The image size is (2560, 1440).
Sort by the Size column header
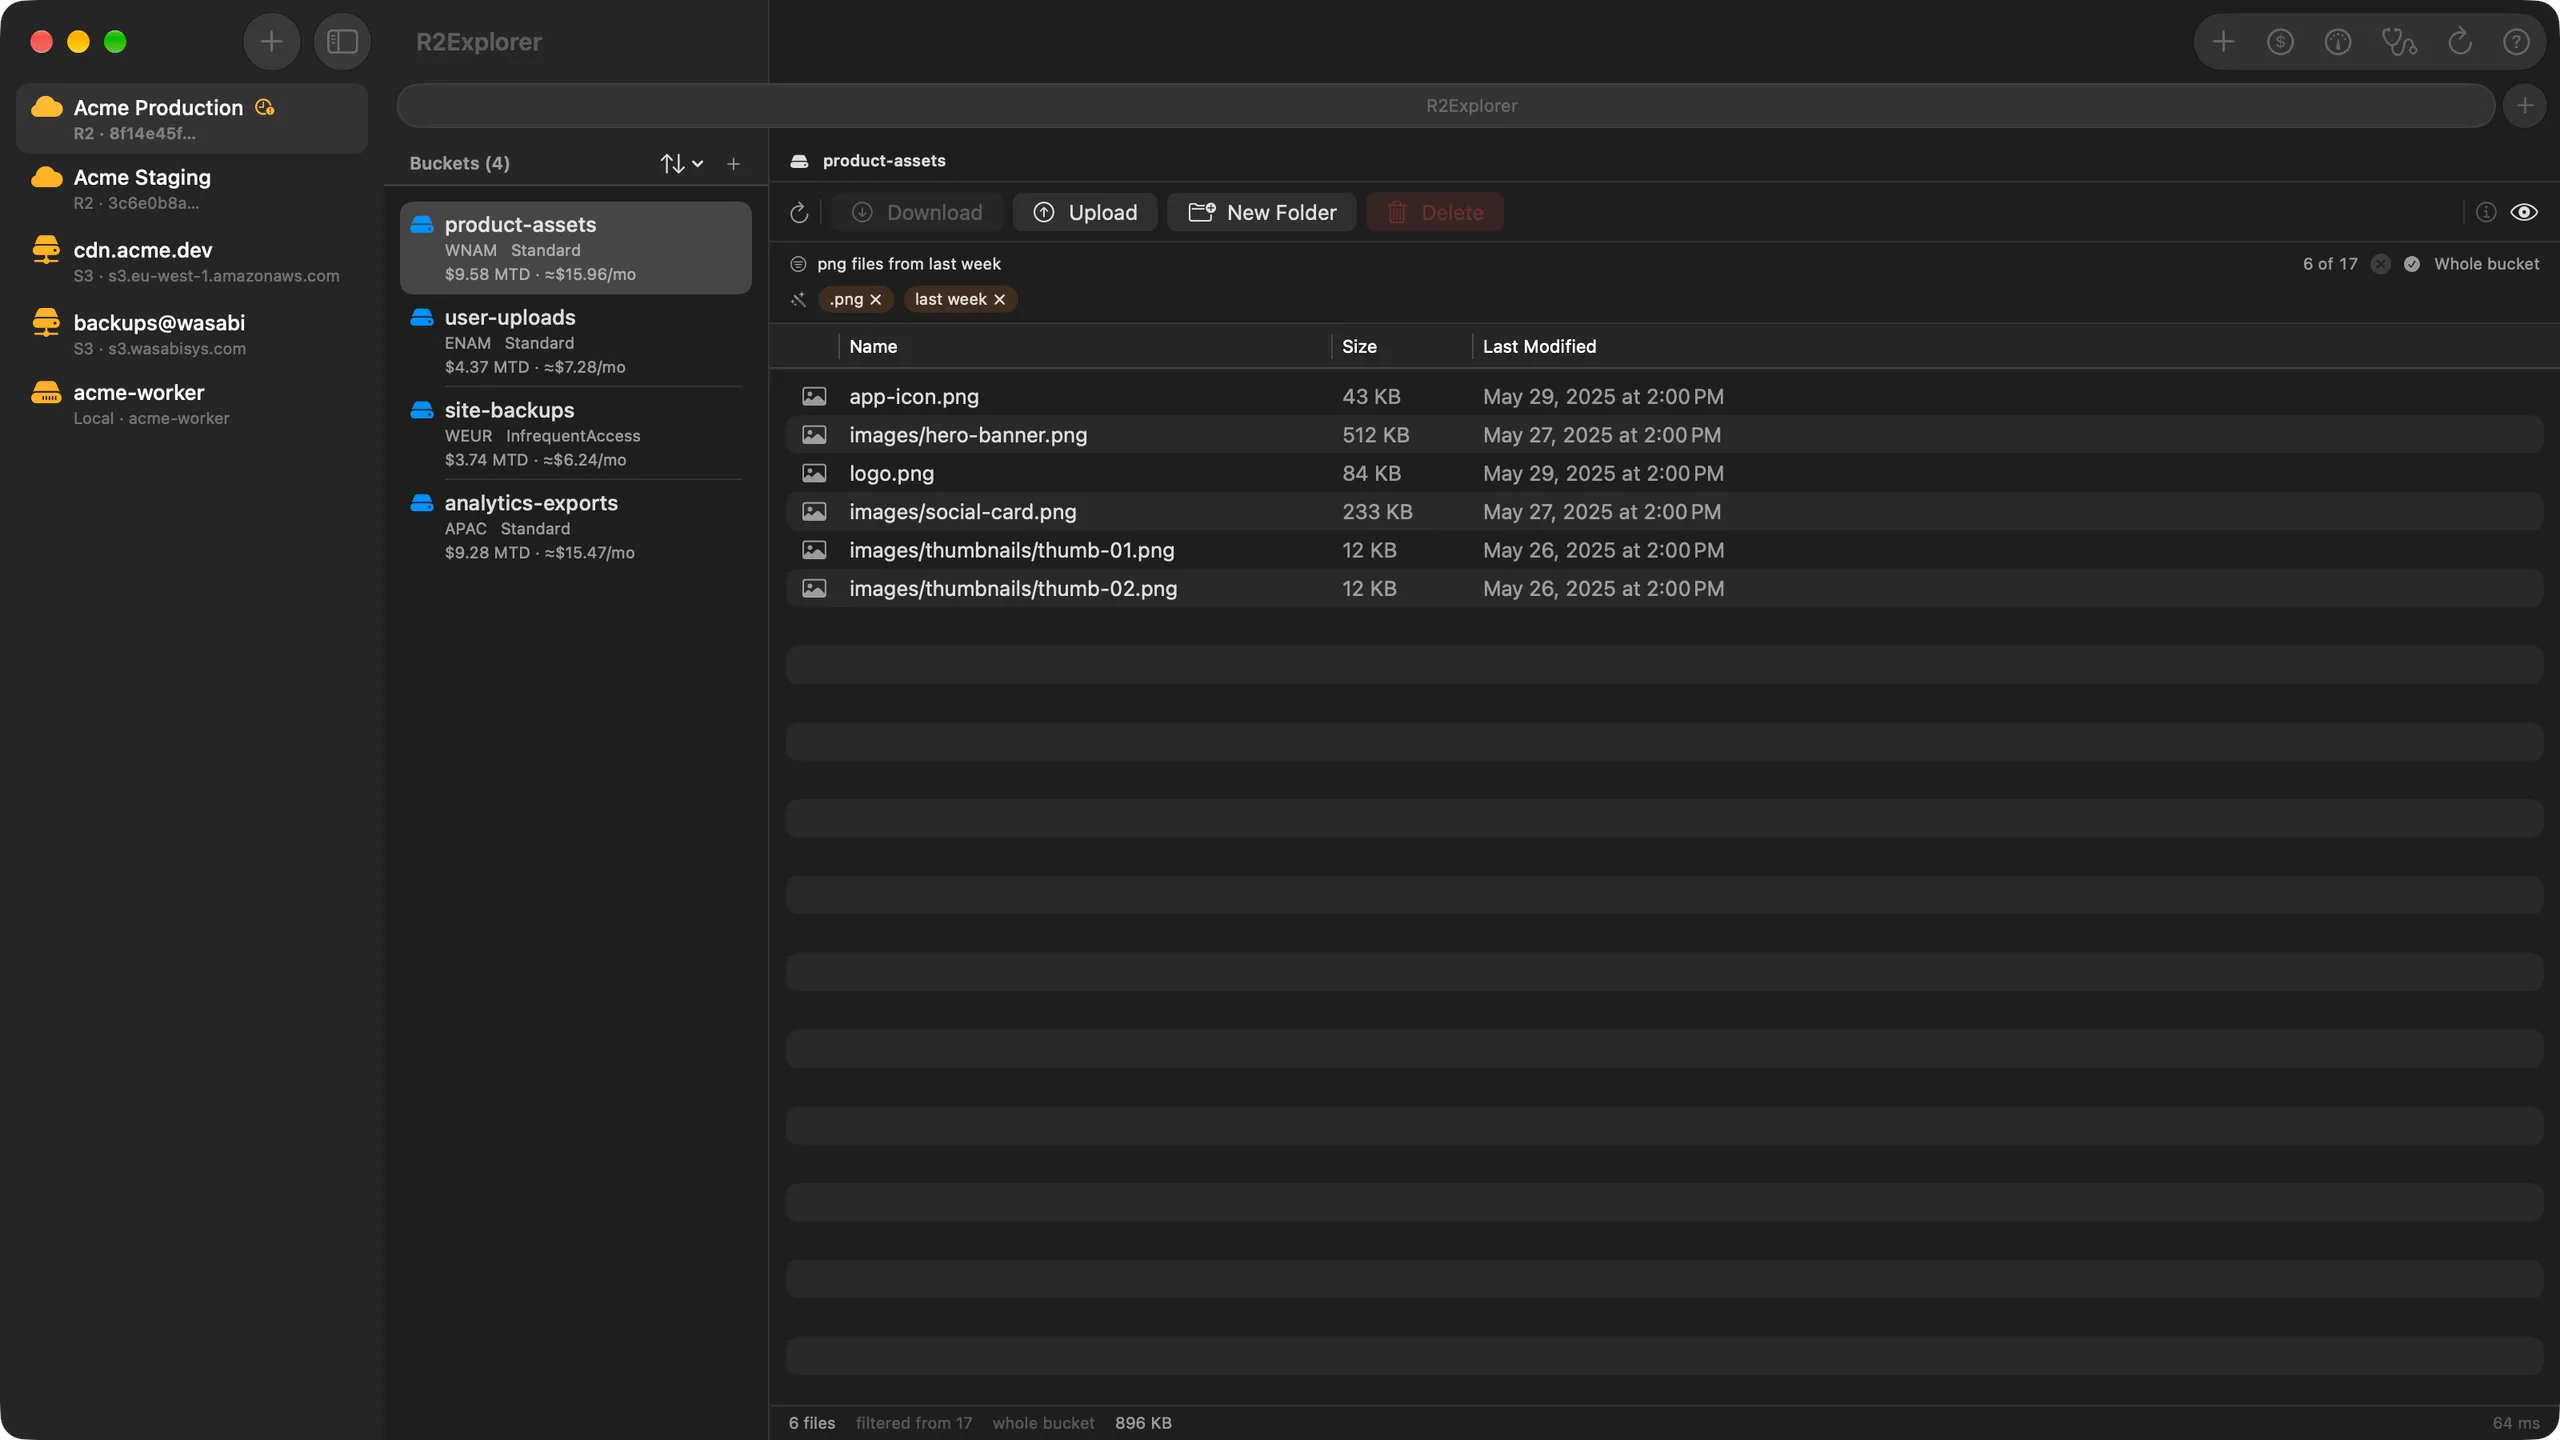coord(1359,346)
